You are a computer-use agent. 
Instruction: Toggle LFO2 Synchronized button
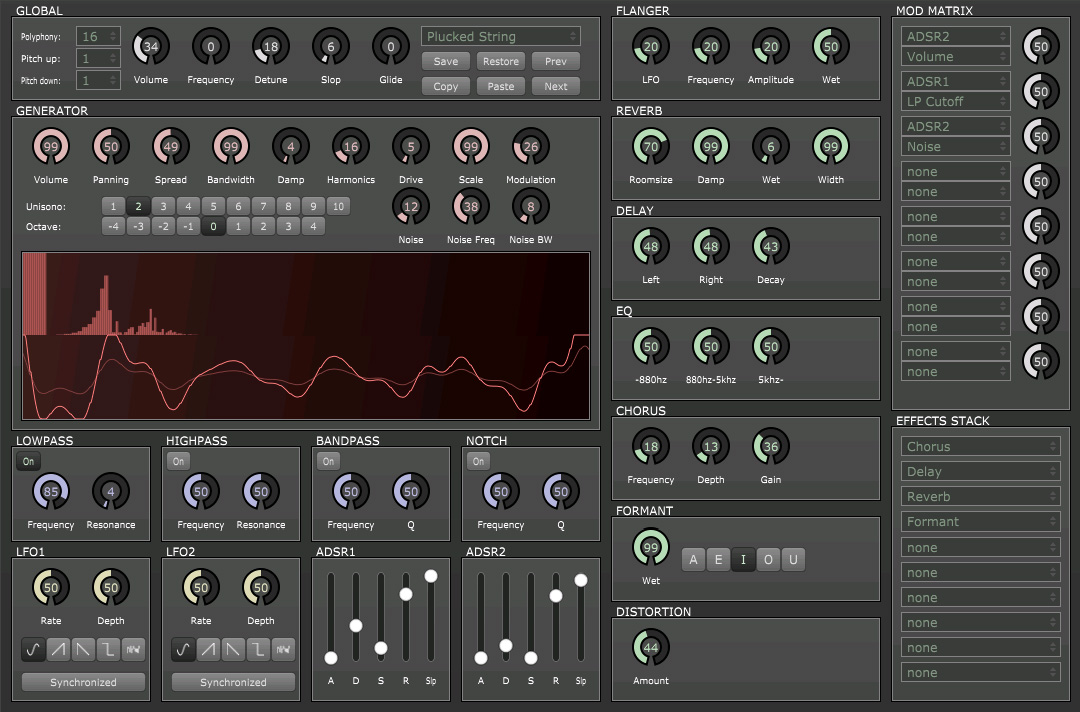(233, 682)
